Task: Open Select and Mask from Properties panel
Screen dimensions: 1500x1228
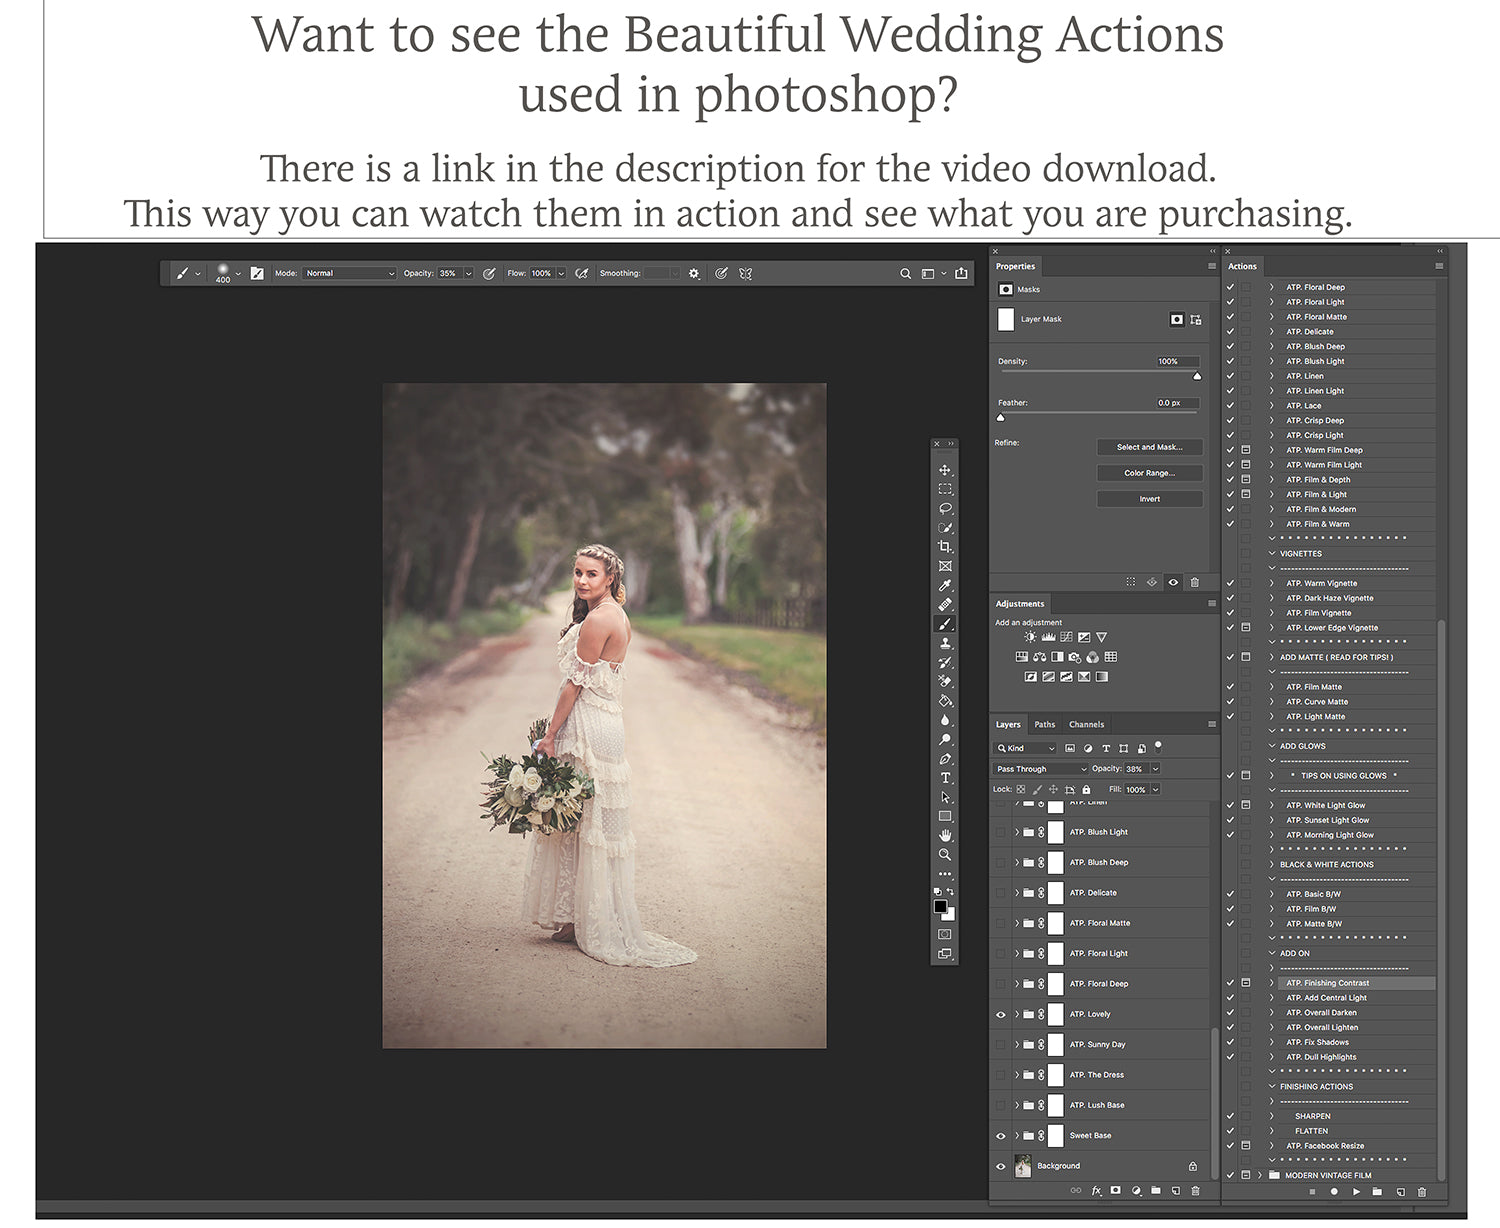Action: (1149, 447)
